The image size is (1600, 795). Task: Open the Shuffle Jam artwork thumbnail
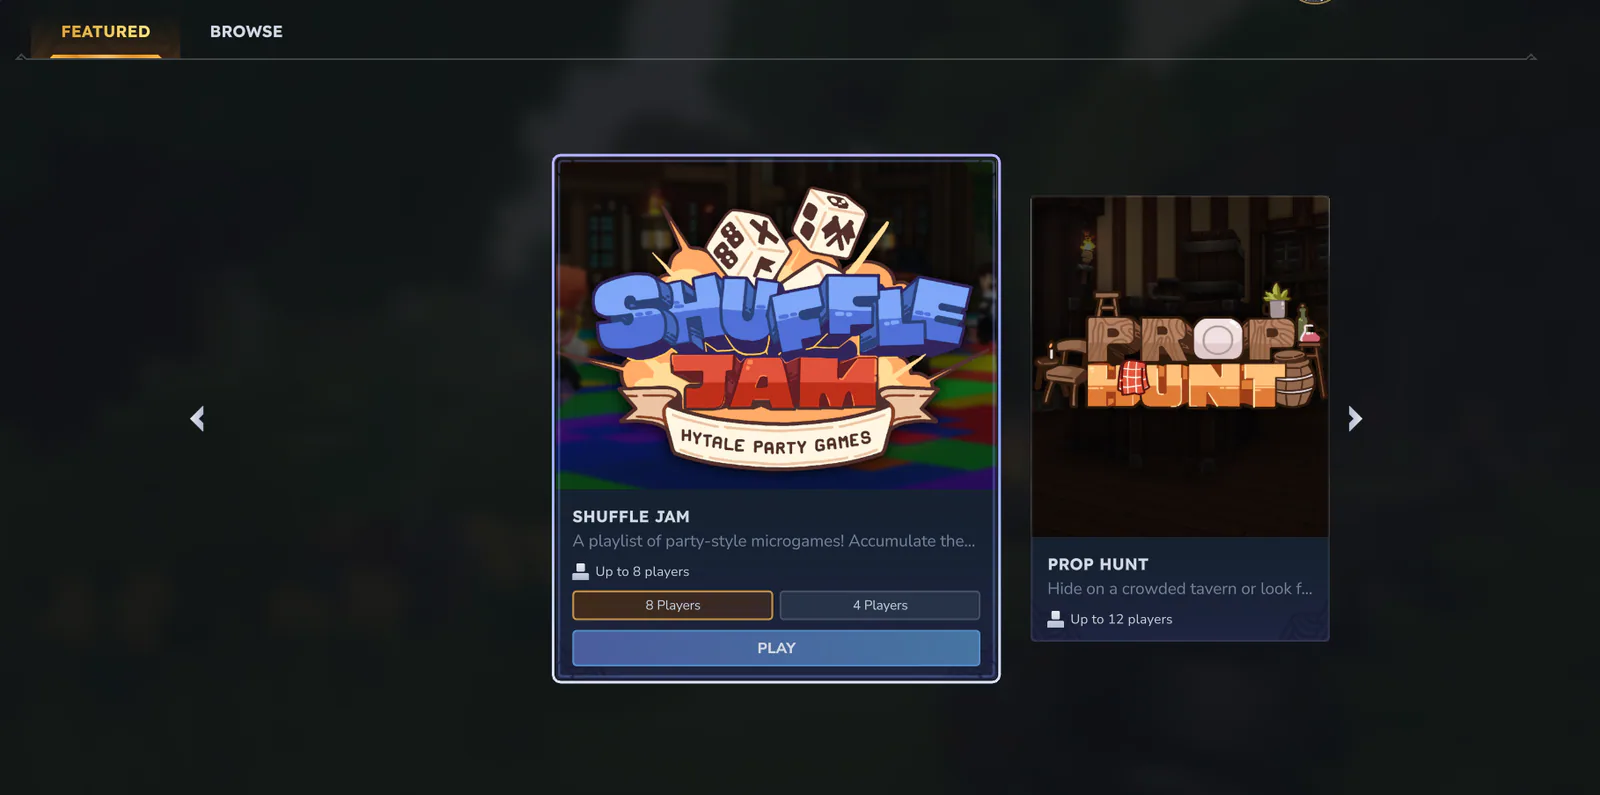tap(776, 325)
